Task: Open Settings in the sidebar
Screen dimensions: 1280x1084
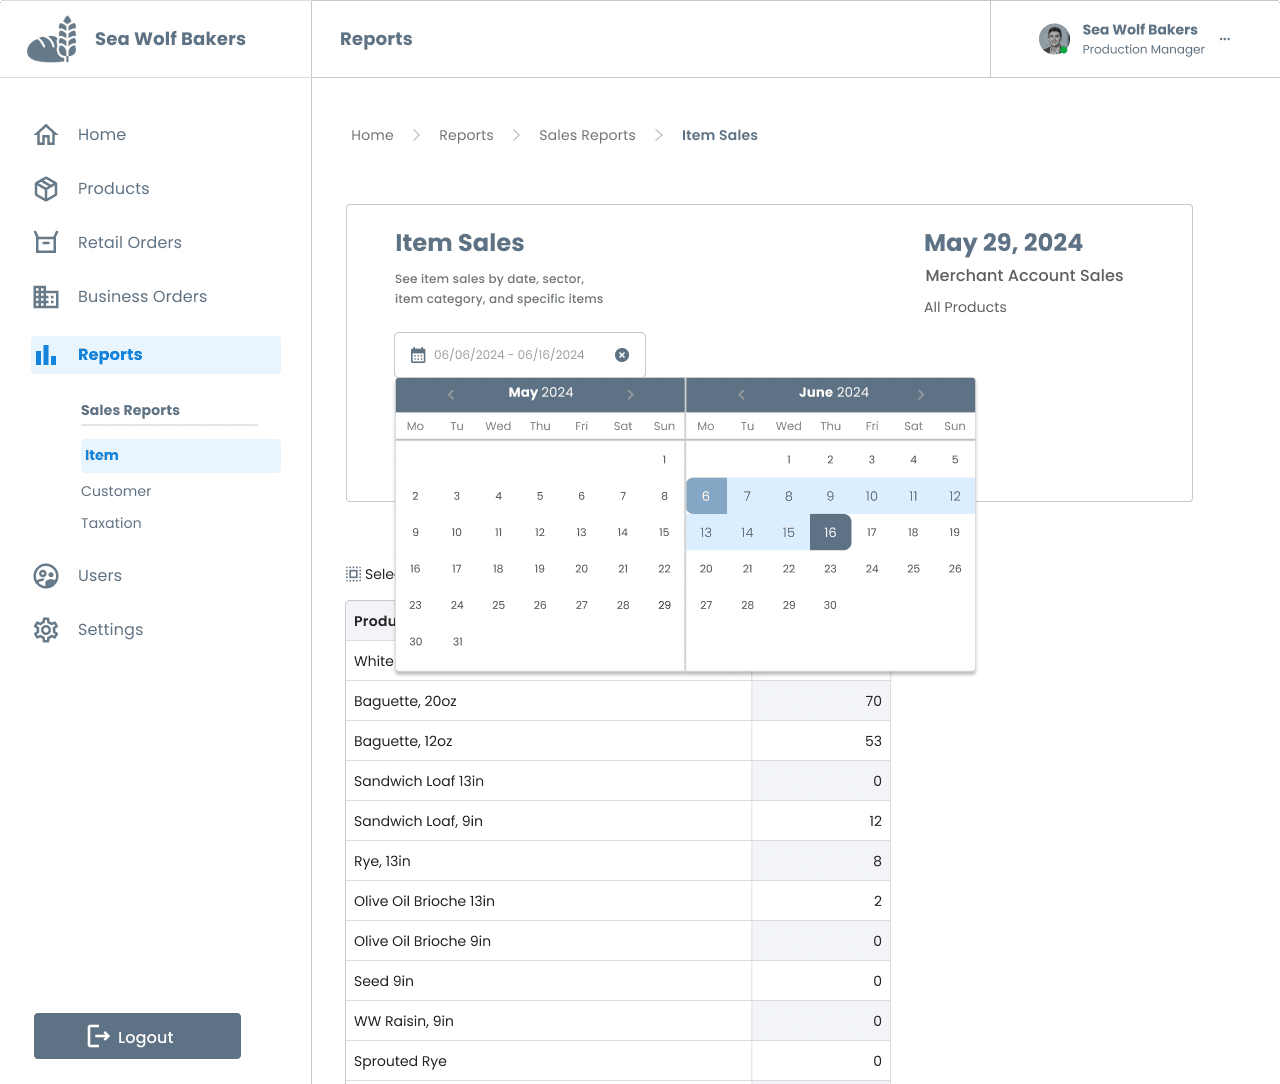Action: click(111, 630)
